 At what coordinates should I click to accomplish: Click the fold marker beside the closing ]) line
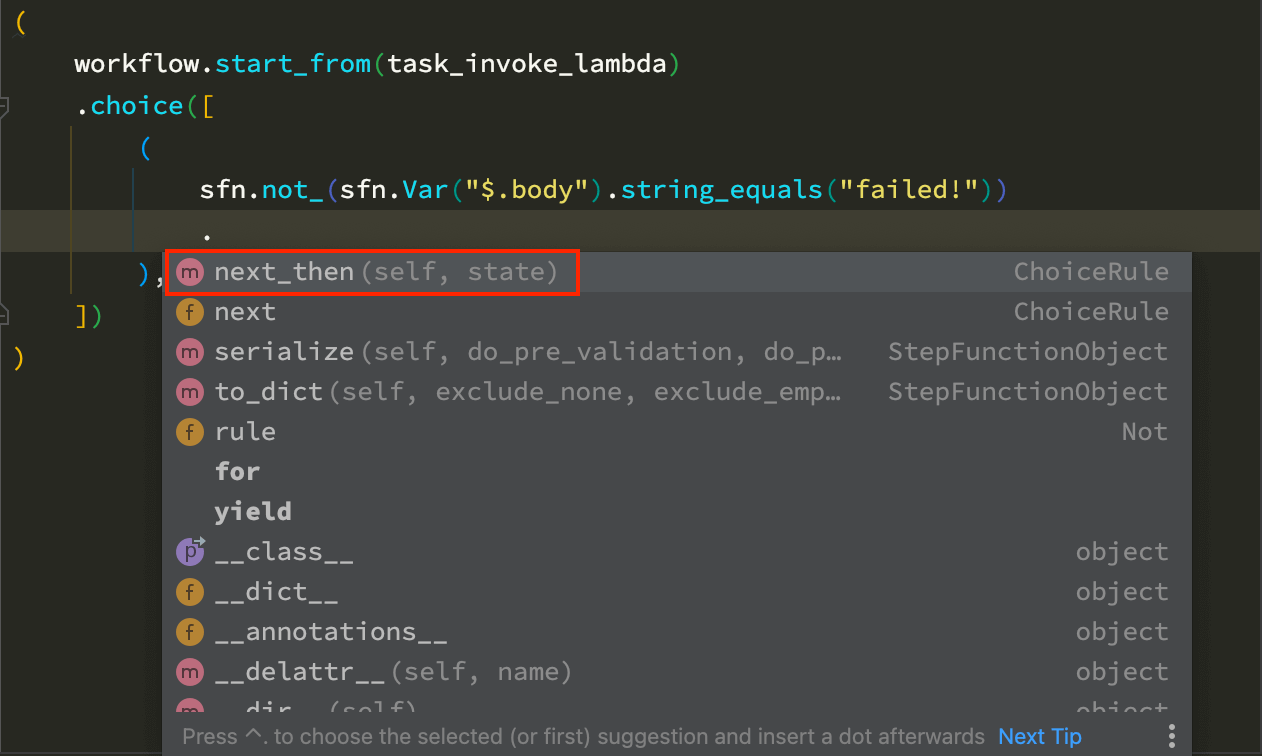coord(5,316)
